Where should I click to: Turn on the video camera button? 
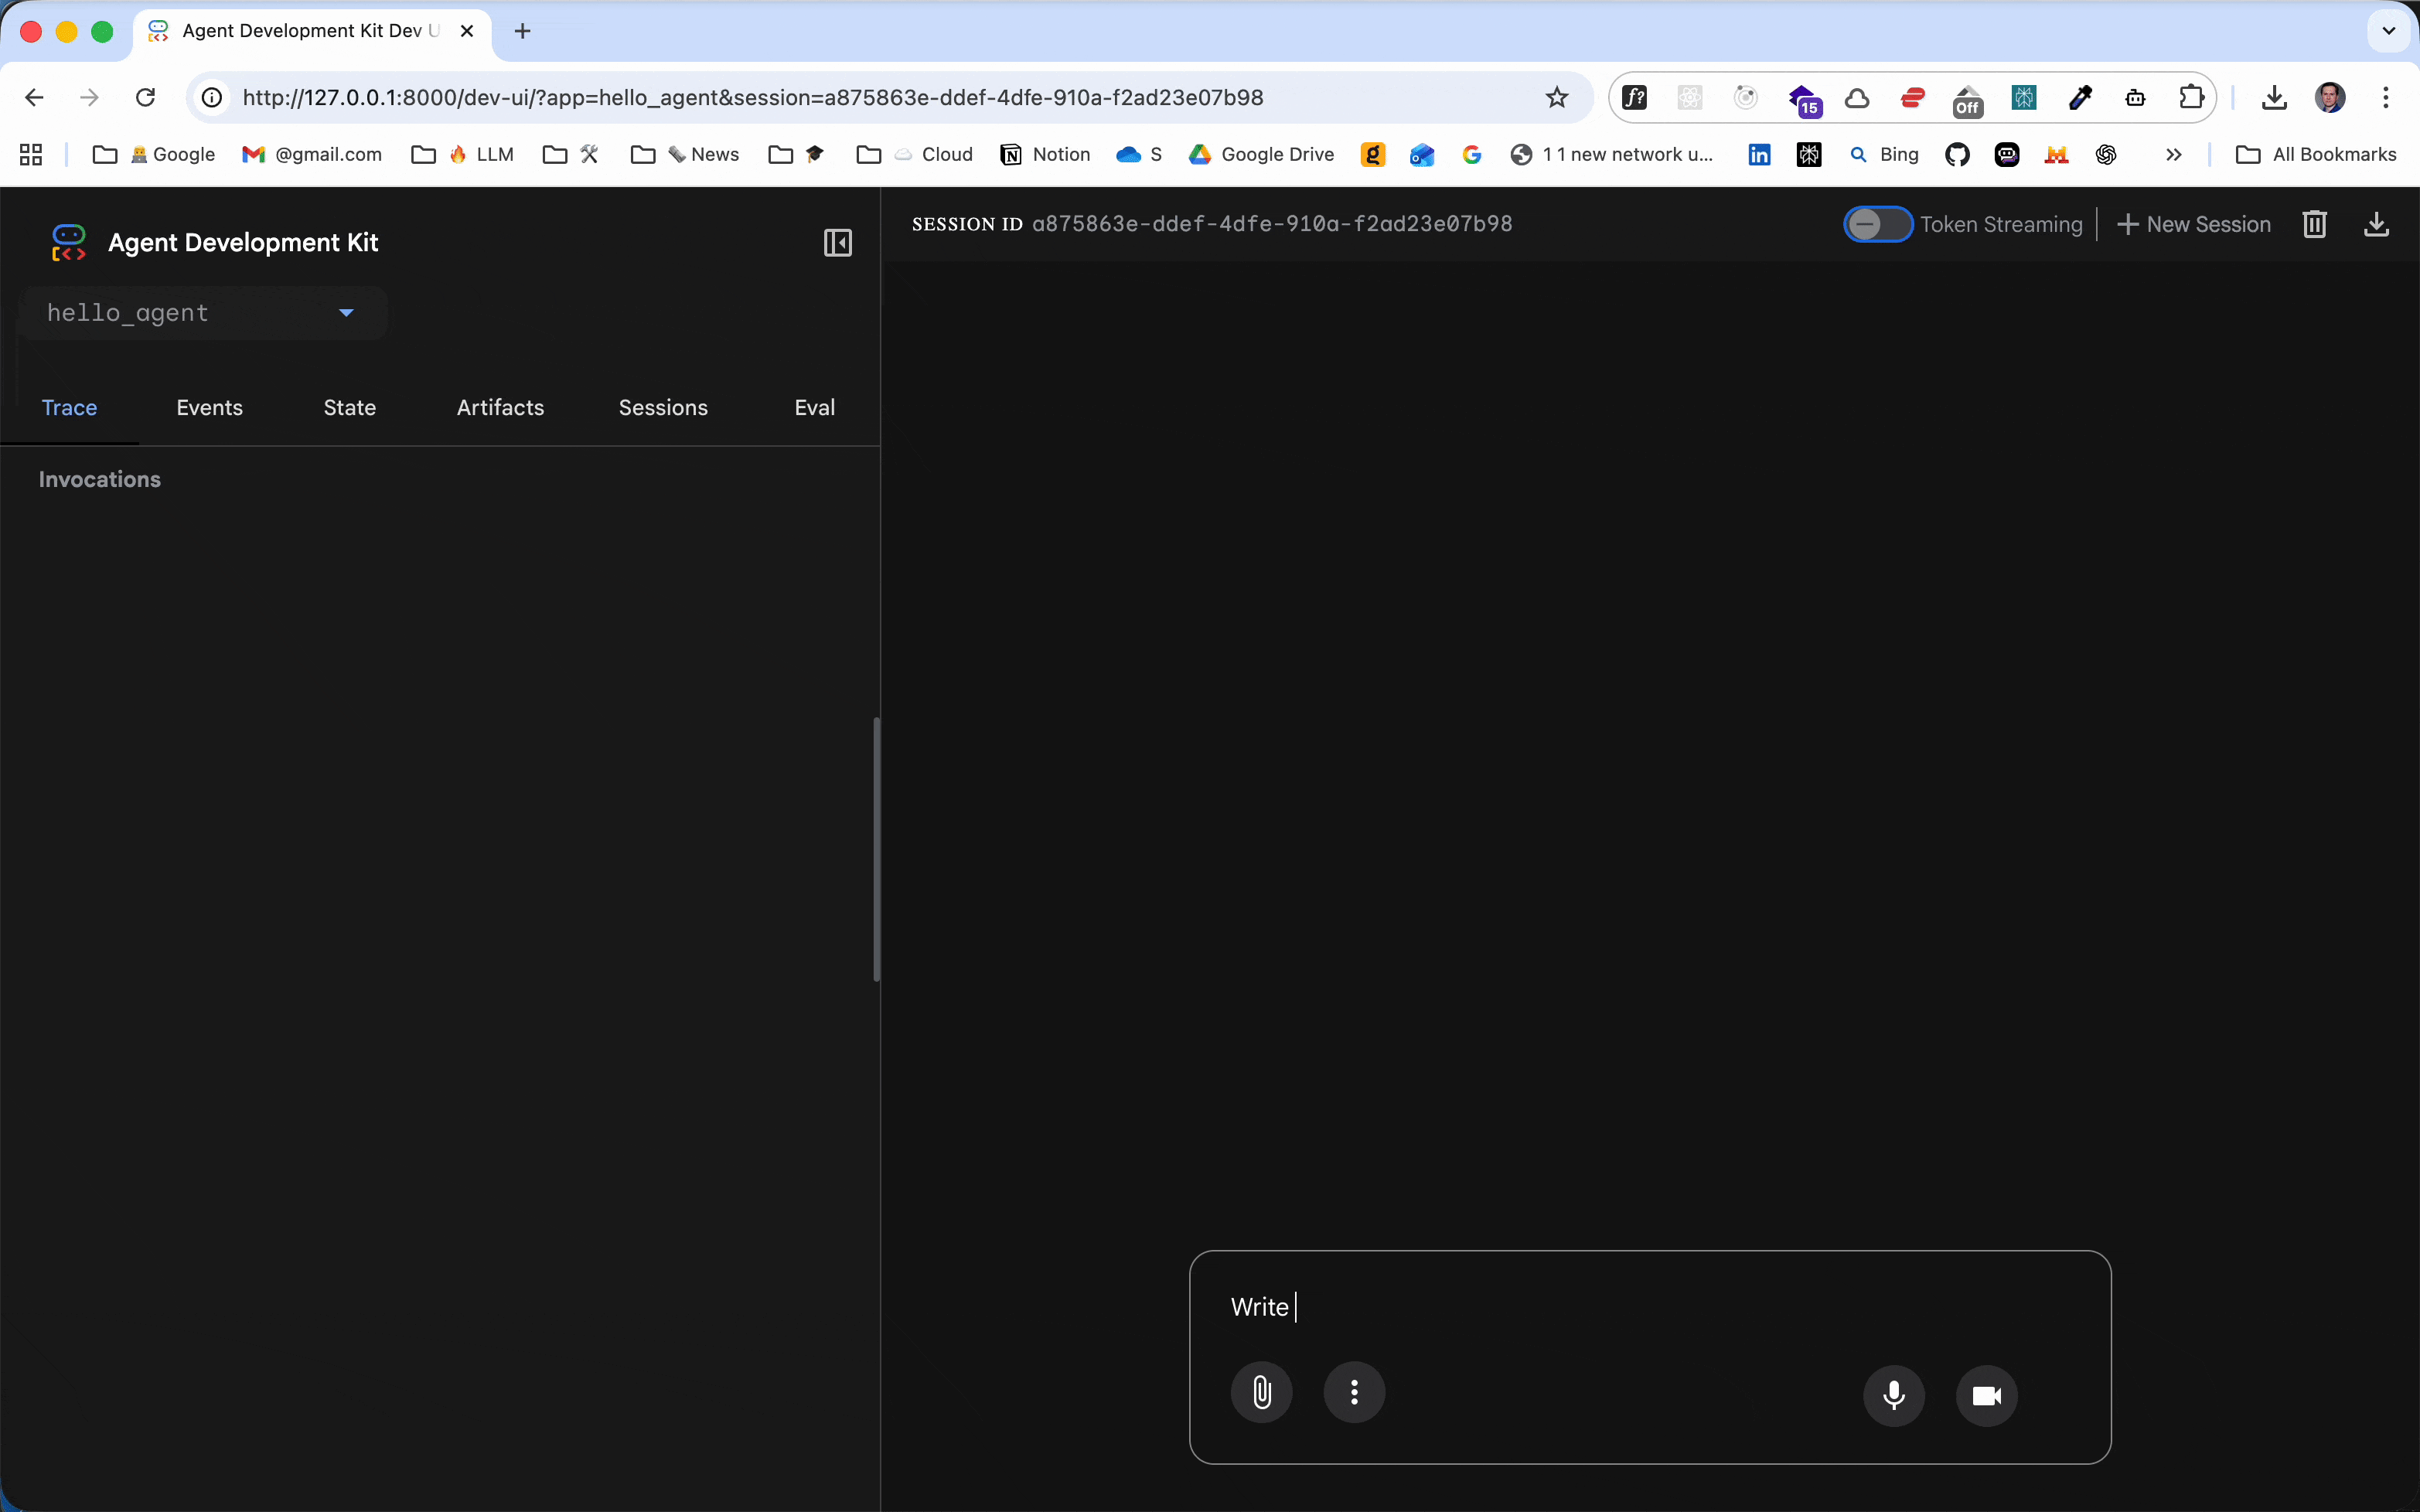point(1986,1395)
